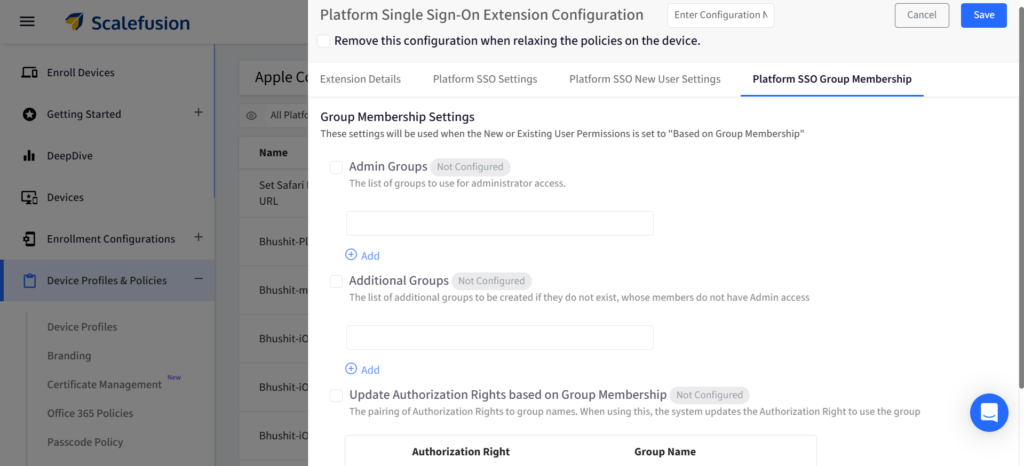Collapse Device Profiles & Policies section
This screenshot has width=1024, height=466.
pos(198,280)
